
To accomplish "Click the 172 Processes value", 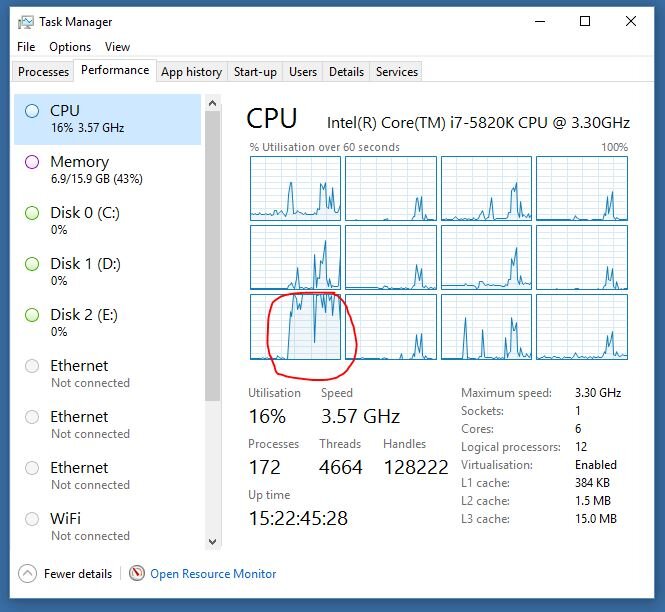I will pos(265,467).
